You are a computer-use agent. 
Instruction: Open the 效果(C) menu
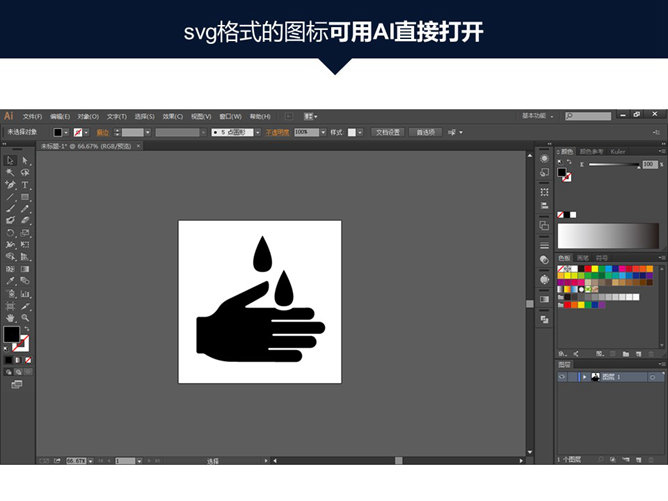point(174,116)
